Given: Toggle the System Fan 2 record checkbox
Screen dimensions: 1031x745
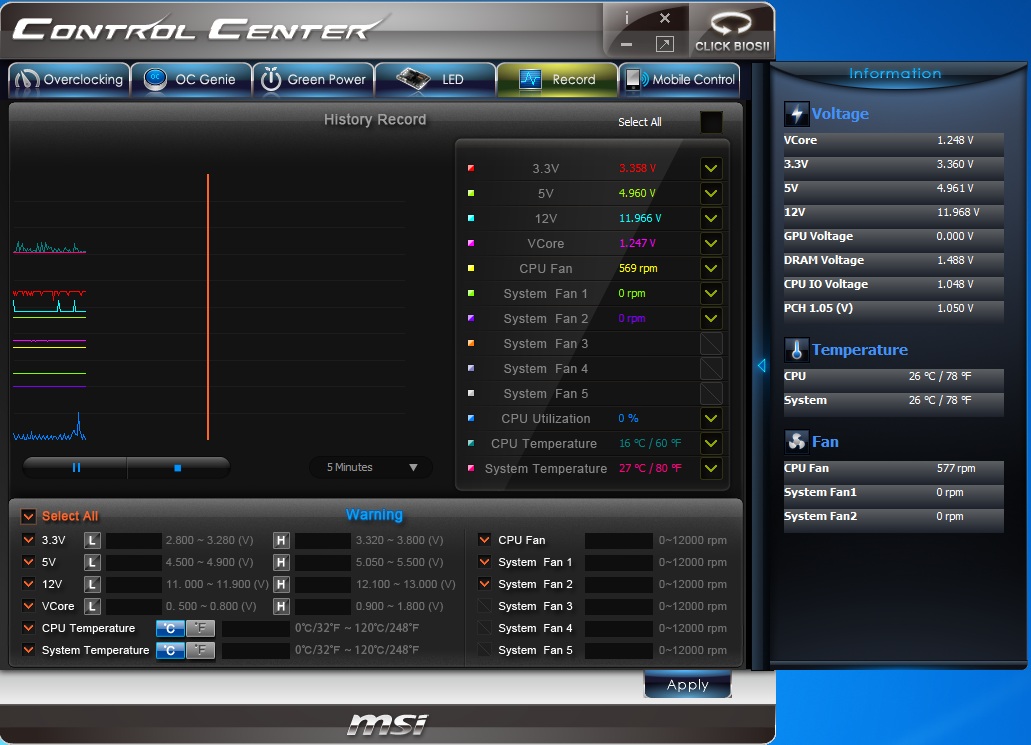Looking at the screenshot, I should point(711,318).
